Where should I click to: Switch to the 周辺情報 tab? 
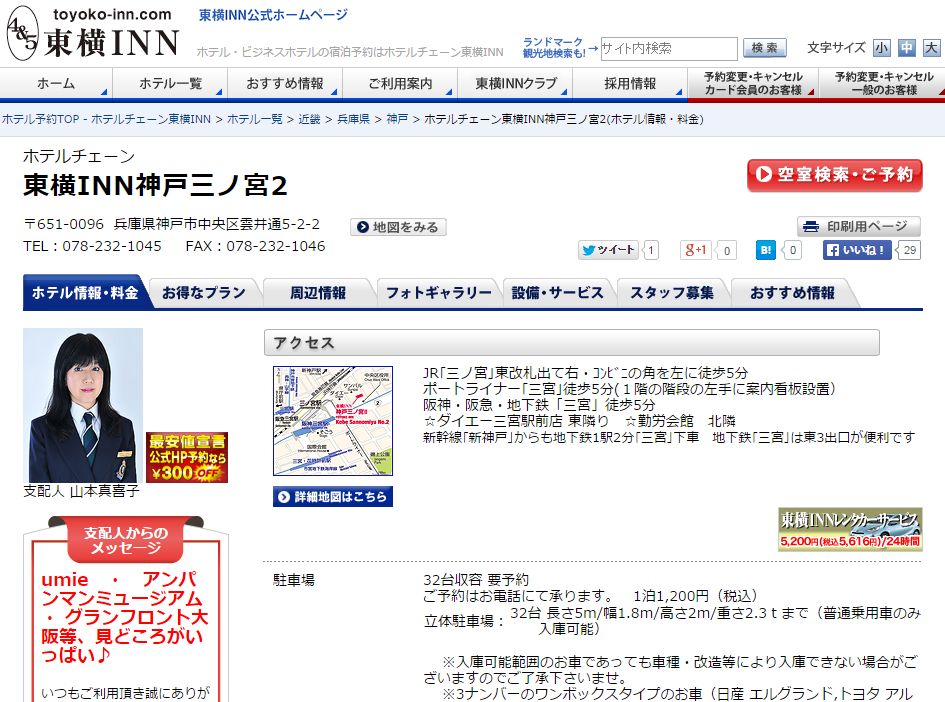[318, 293]
